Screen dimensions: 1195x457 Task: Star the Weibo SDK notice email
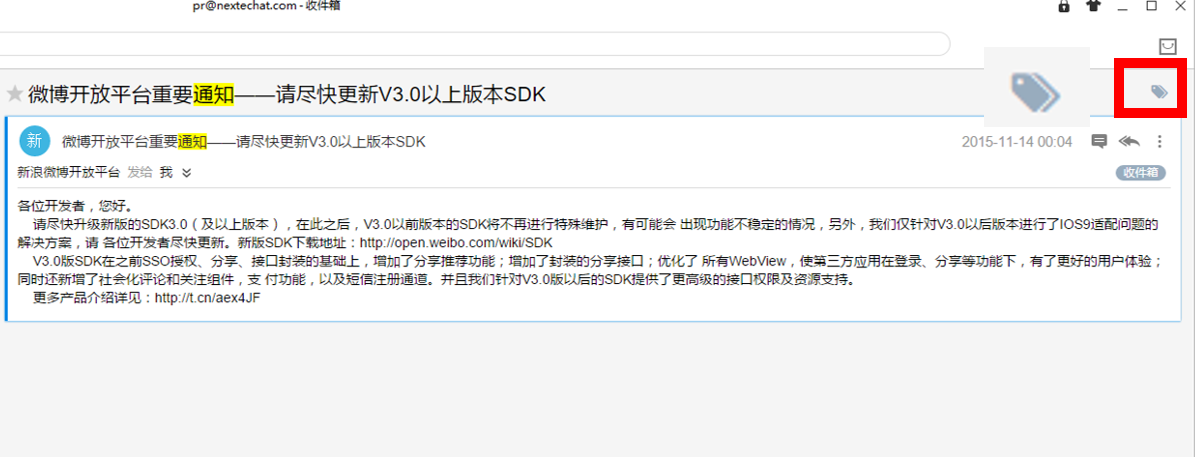(14, 94)
